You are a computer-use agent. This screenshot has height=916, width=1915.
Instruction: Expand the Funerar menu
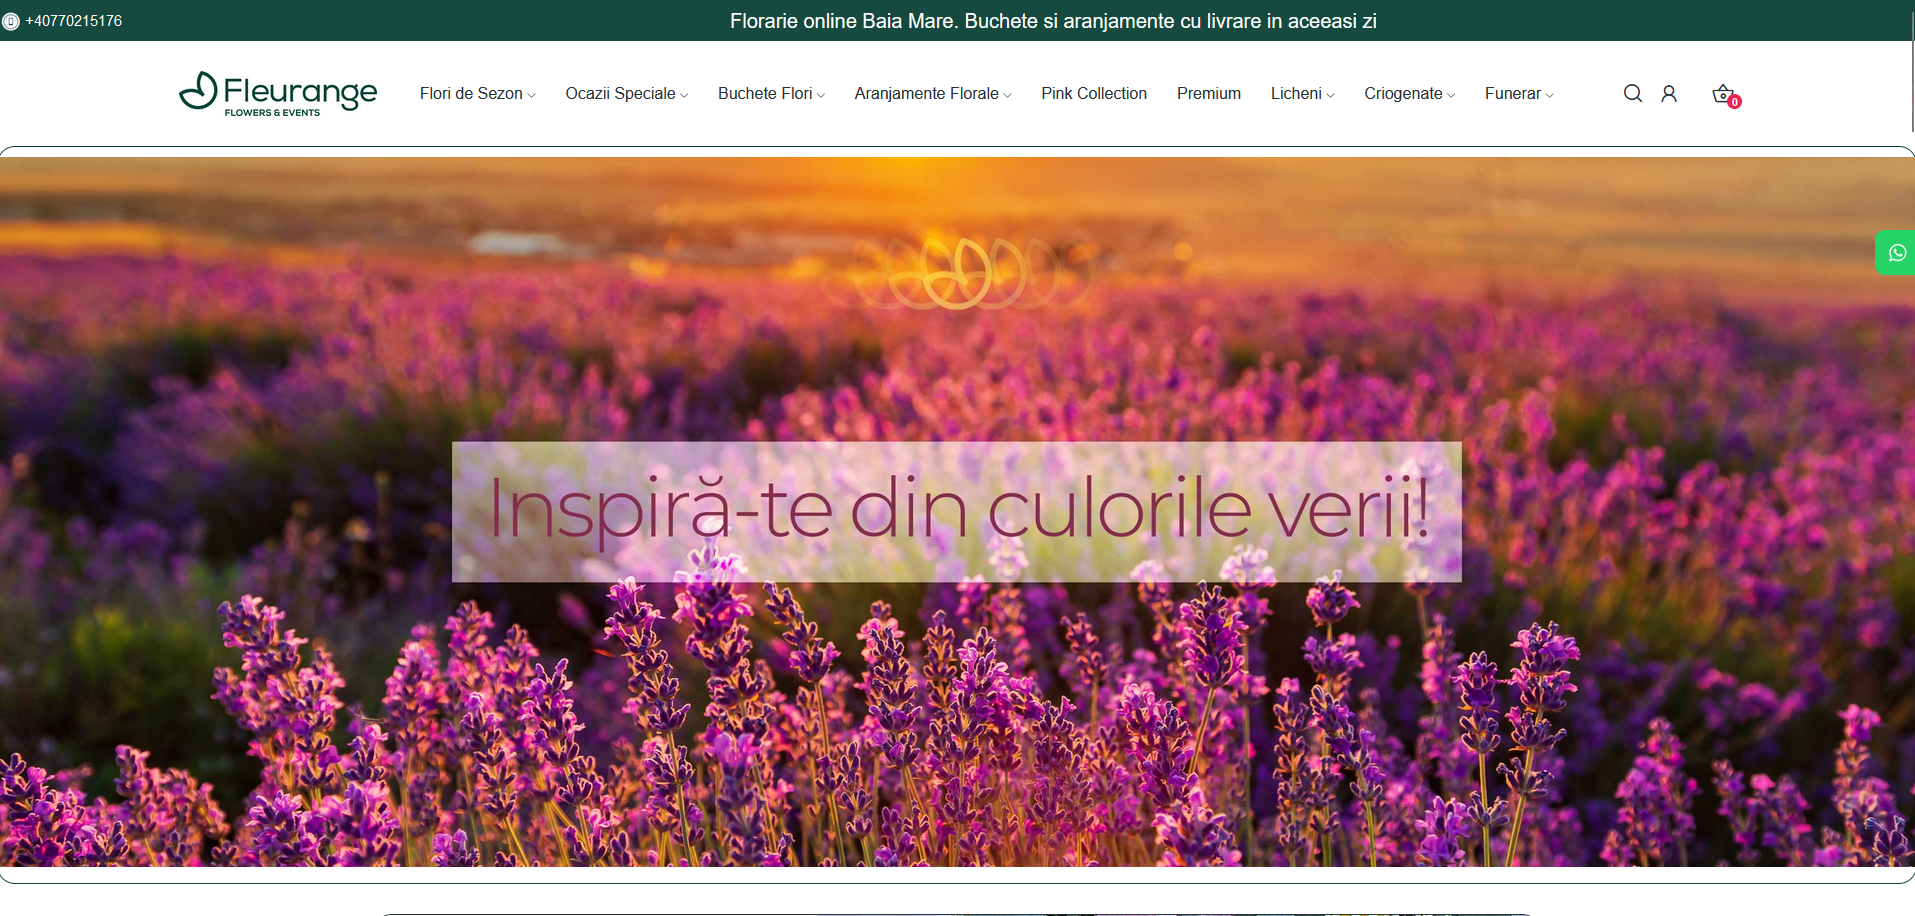(x=1518, y=93)
